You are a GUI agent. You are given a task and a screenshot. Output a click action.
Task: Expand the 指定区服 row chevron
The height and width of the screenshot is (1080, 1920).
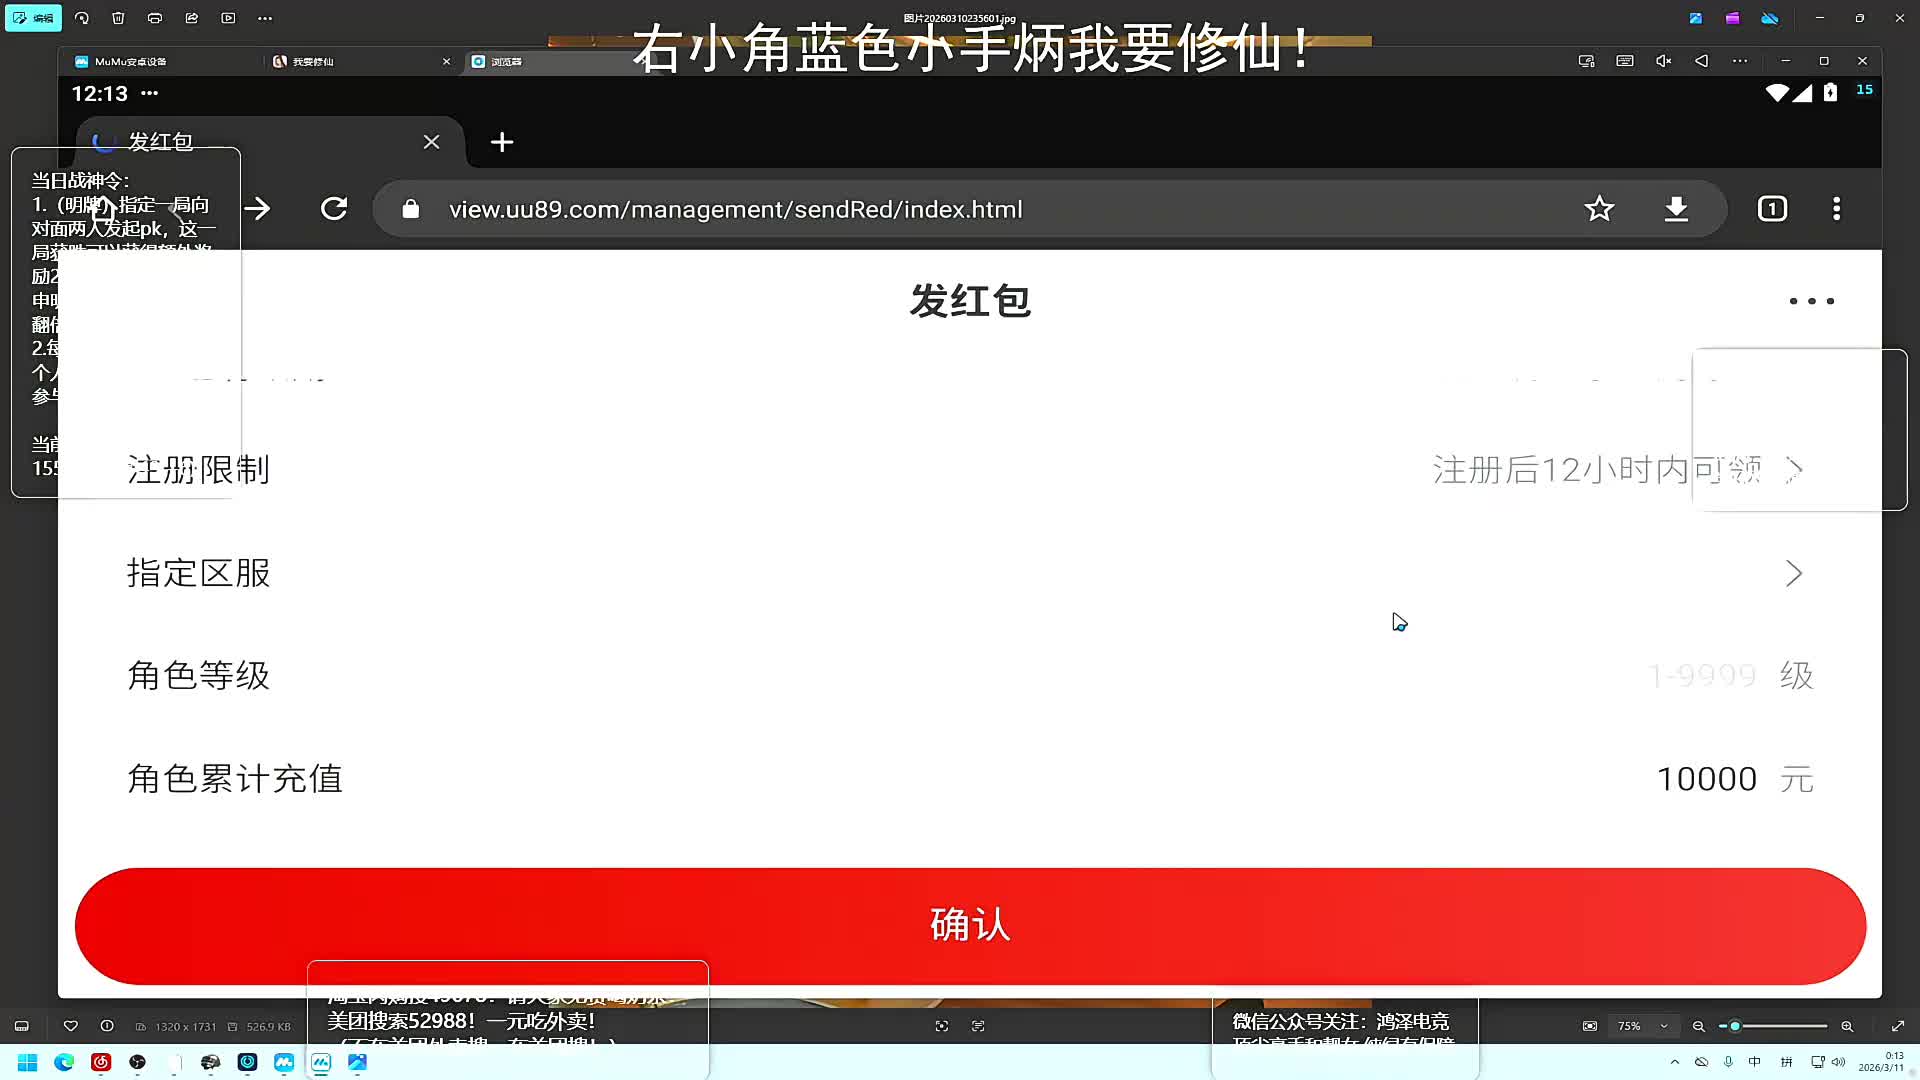(x=1794, y=573)
